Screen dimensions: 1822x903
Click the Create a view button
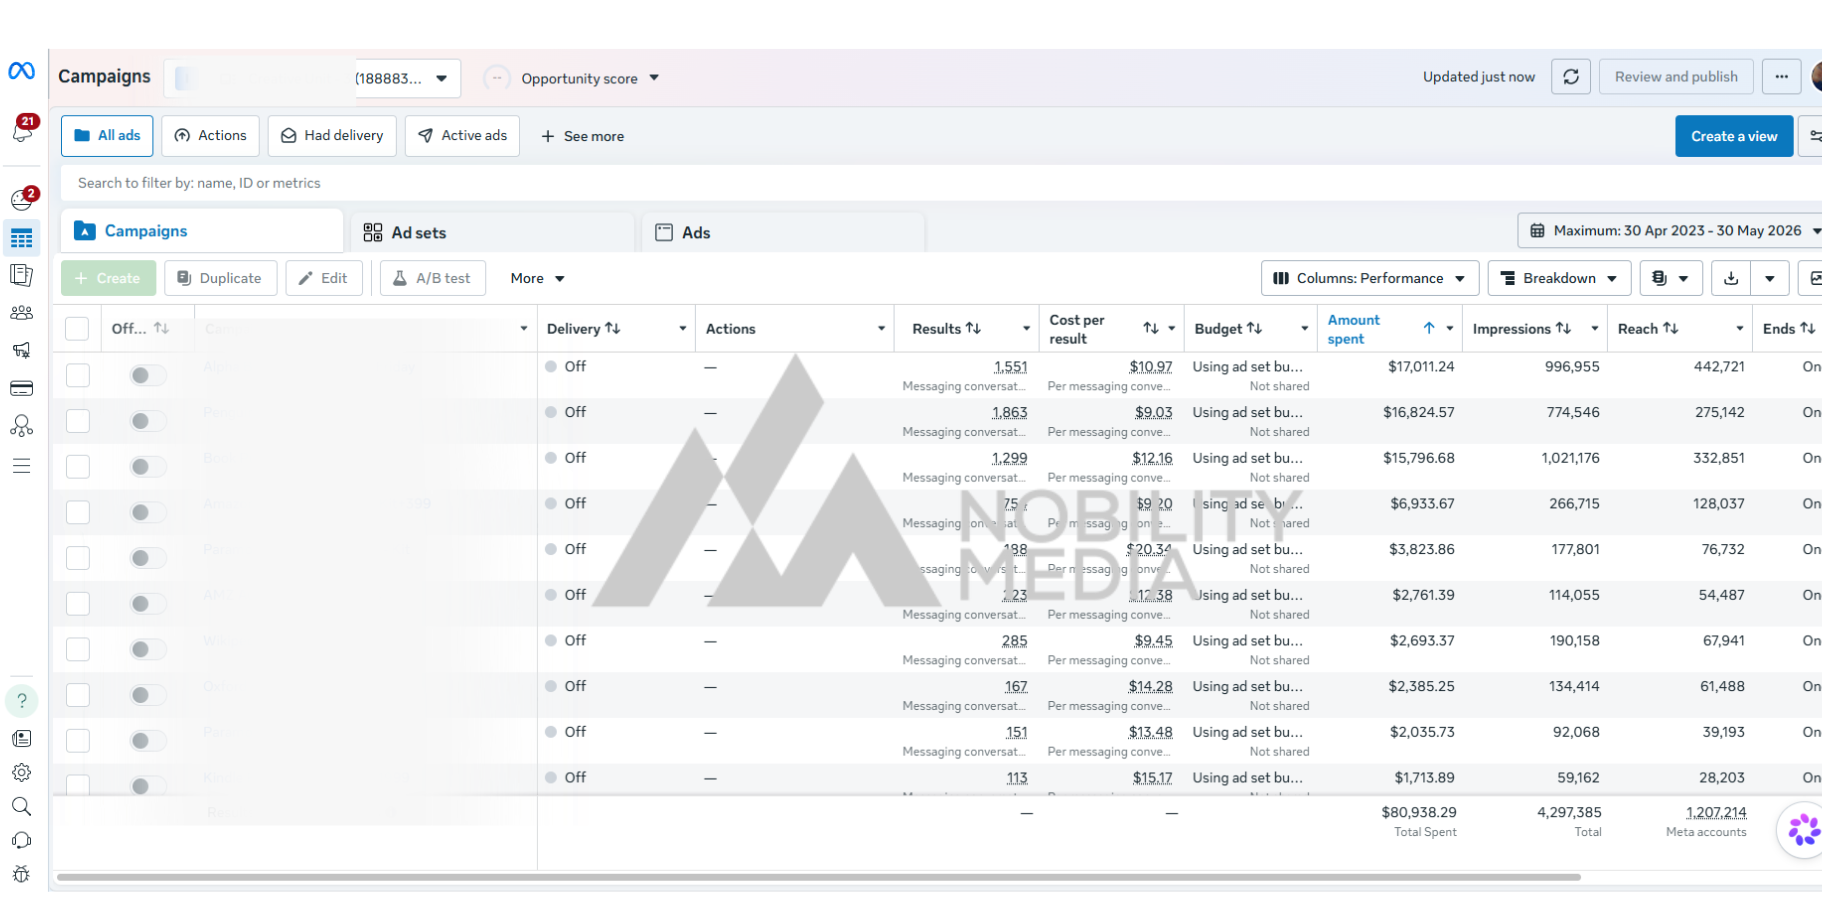tap(1734, 137)
